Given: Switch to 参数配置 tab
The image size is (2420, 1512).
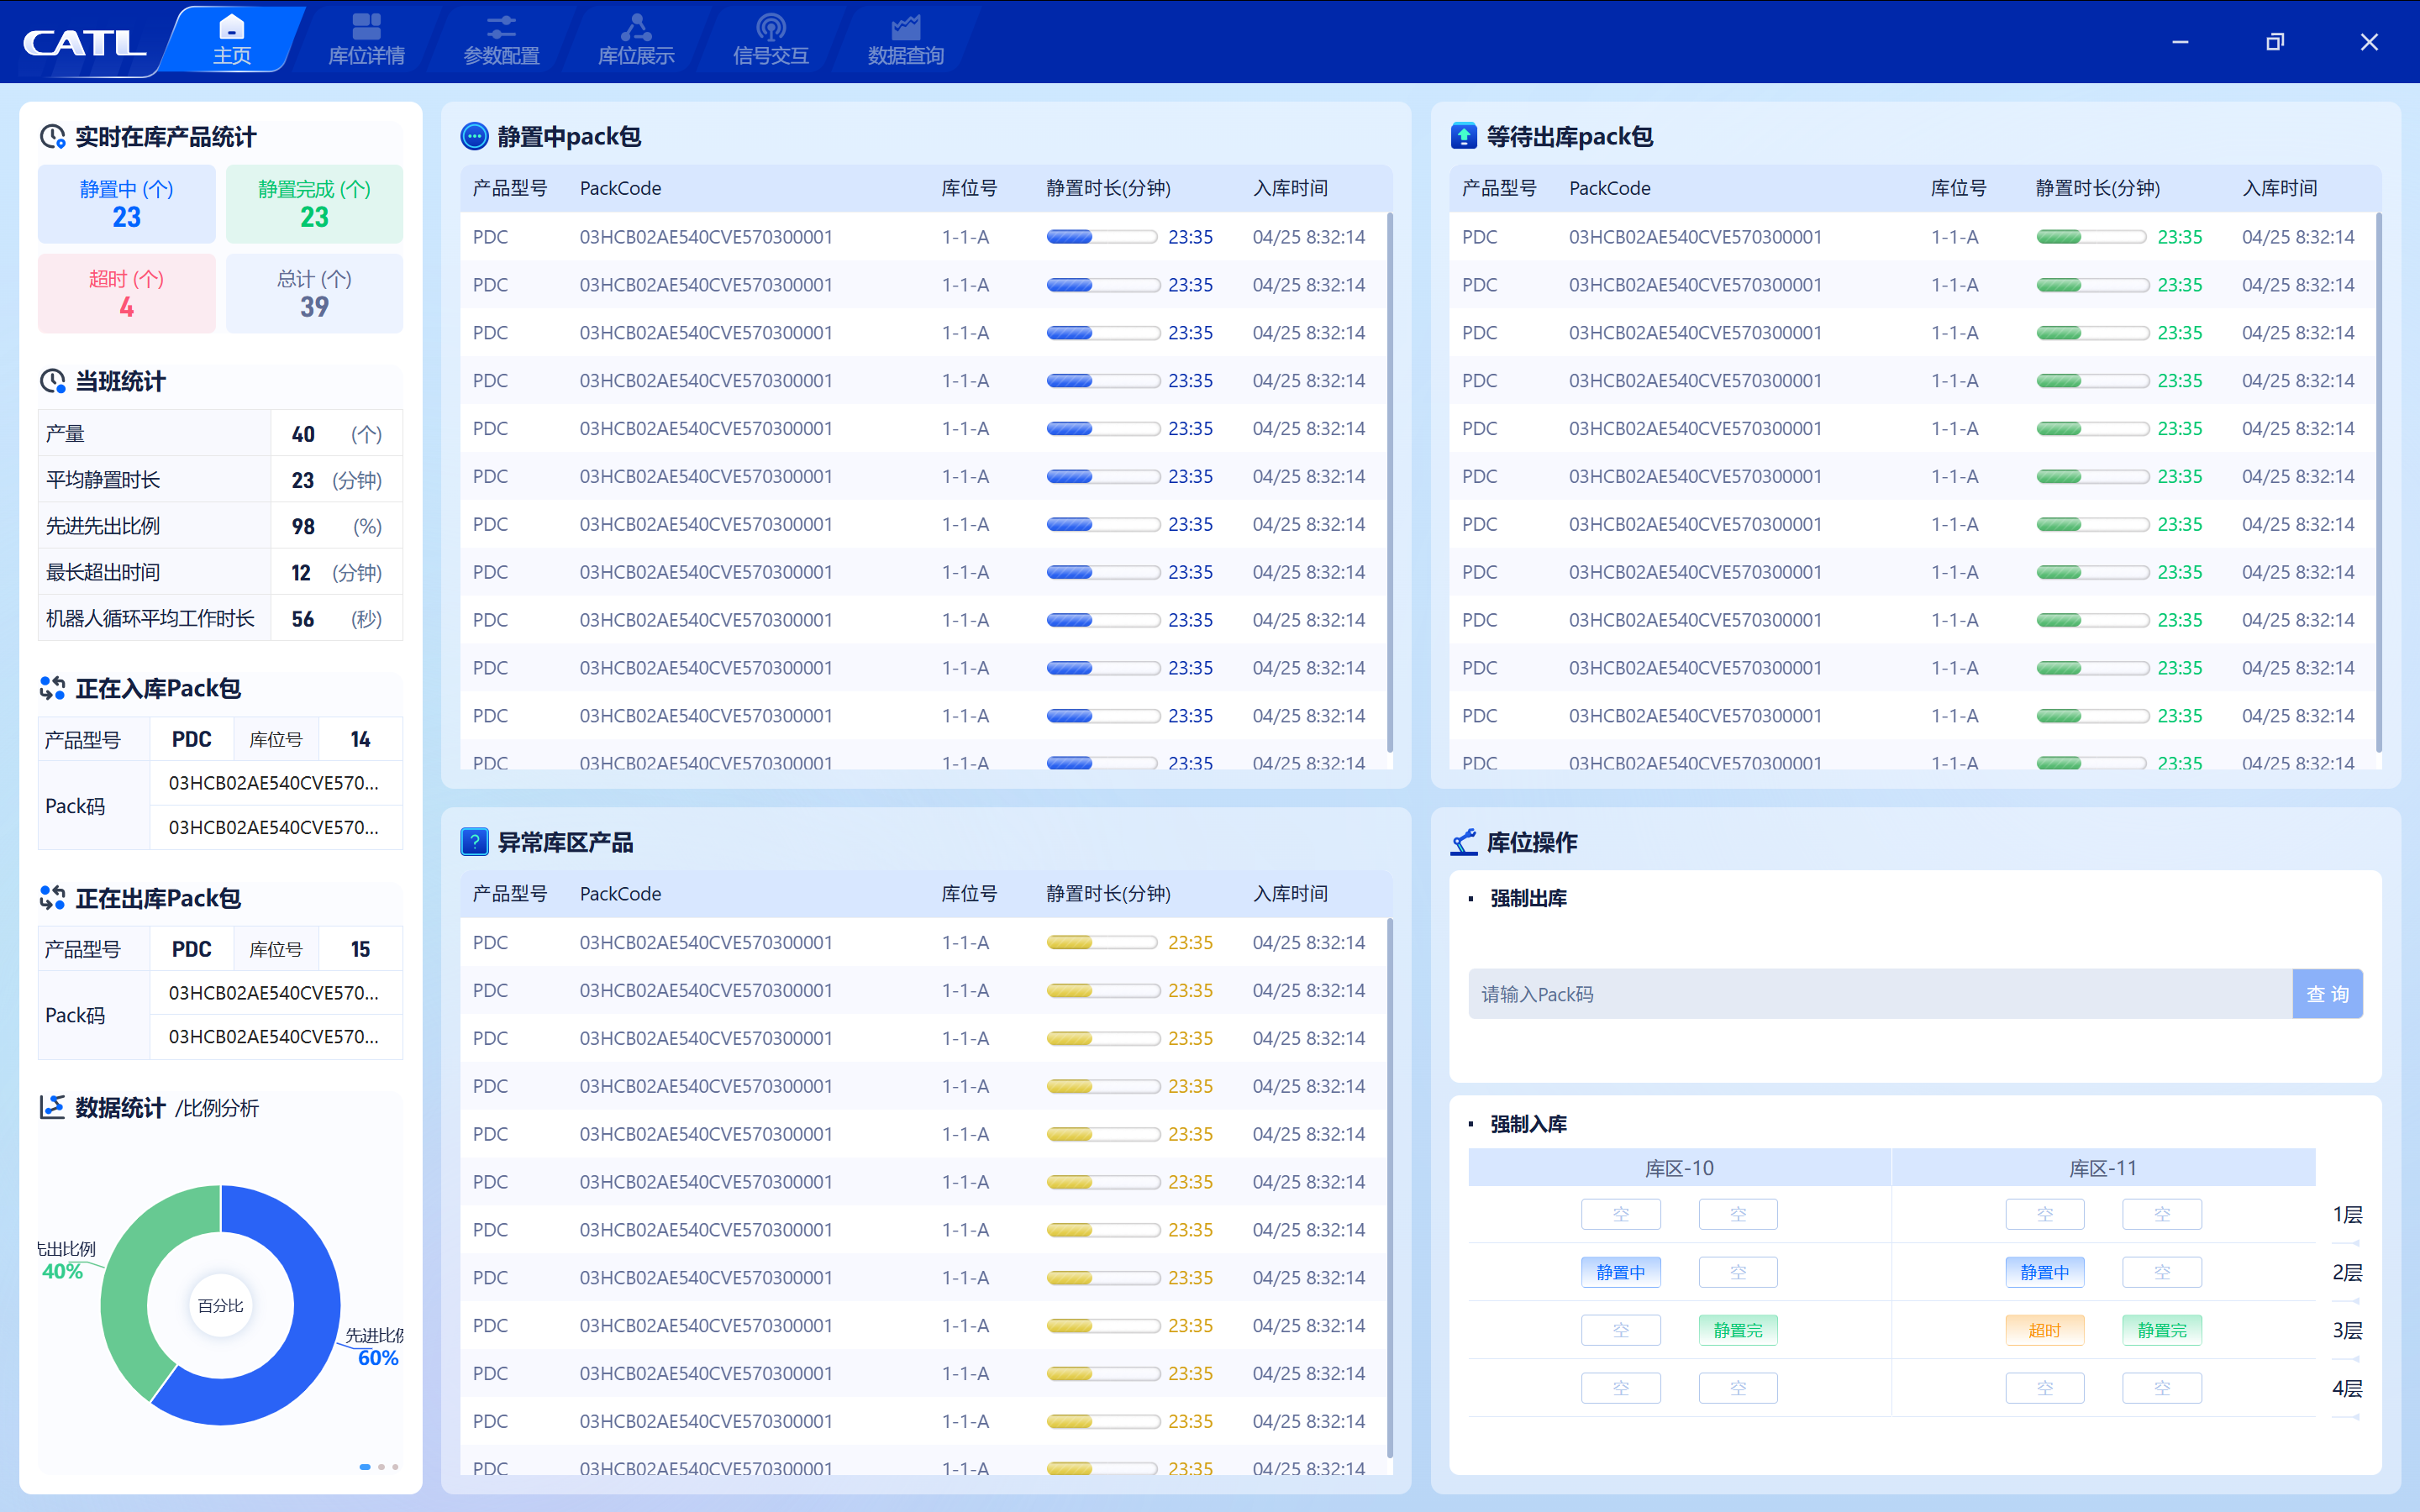Looking at the screenshot, I should click(501, 41).
